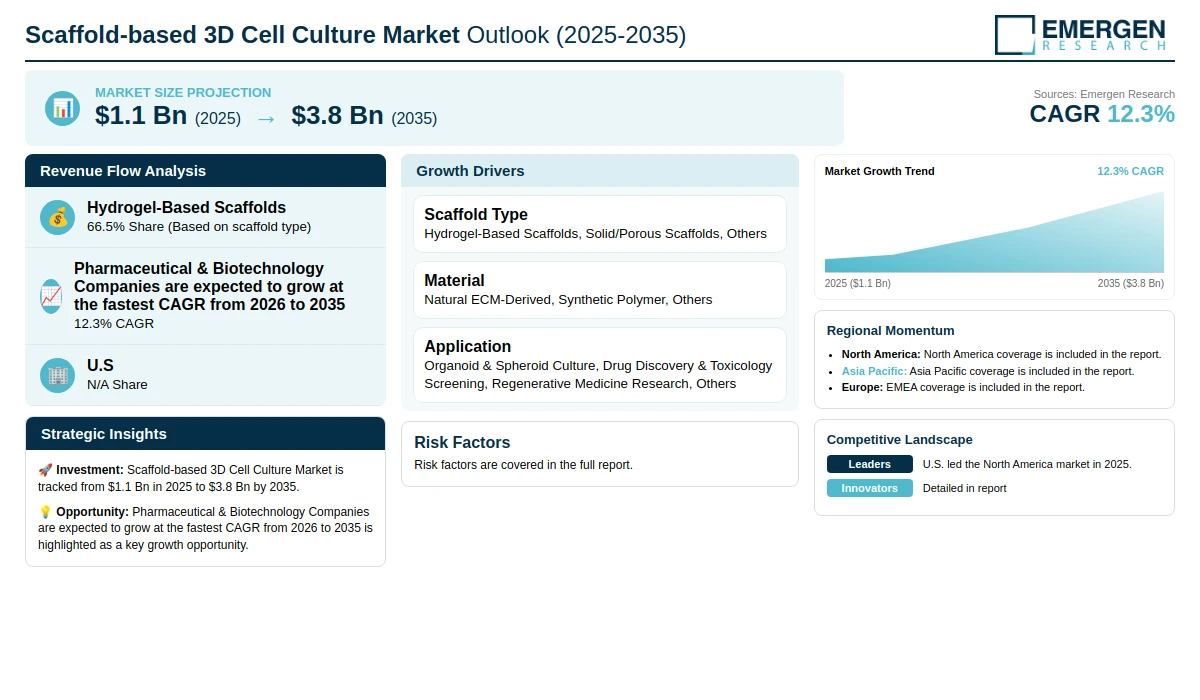Click the 12.3% CAGR label above chart
Viewport: 1200px width, 700px height.
click(x=1130, y=171)
